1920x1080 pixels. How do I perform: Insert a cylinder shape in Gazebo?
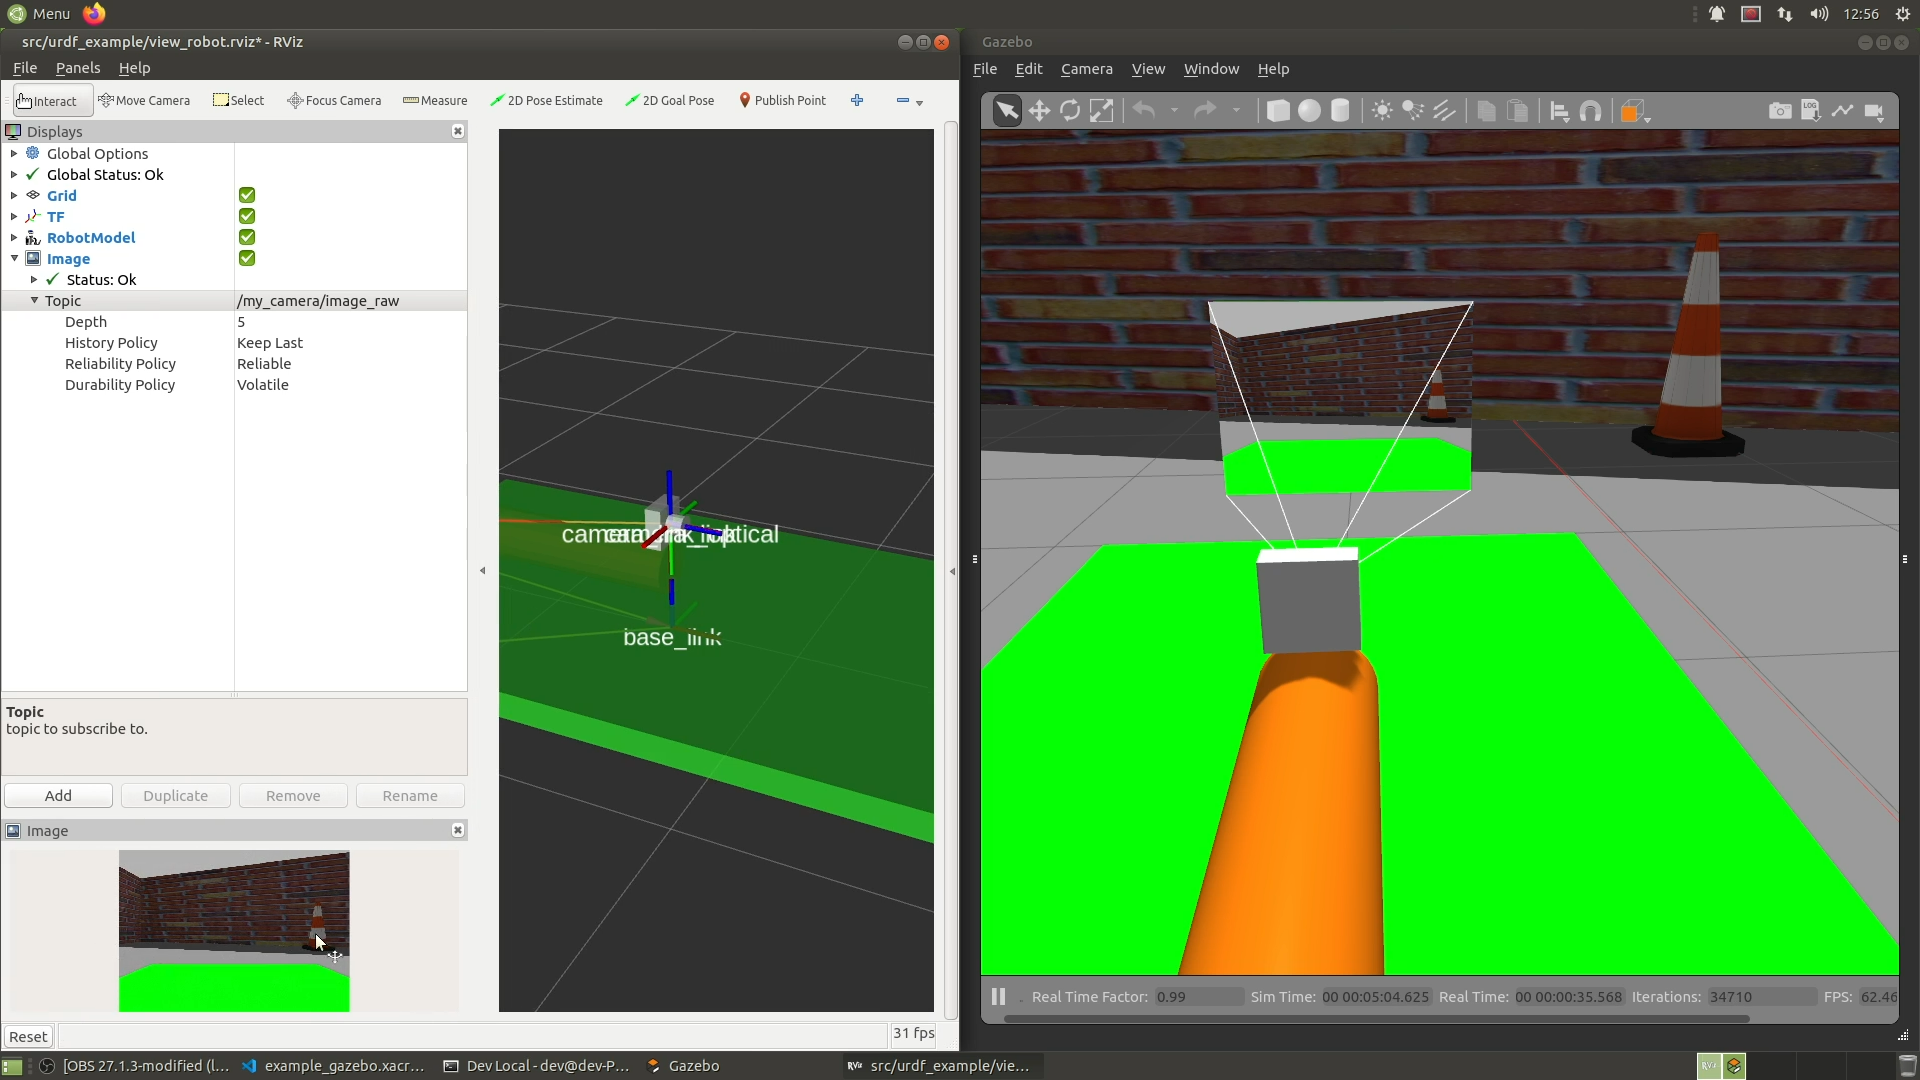click(1340, 111)
